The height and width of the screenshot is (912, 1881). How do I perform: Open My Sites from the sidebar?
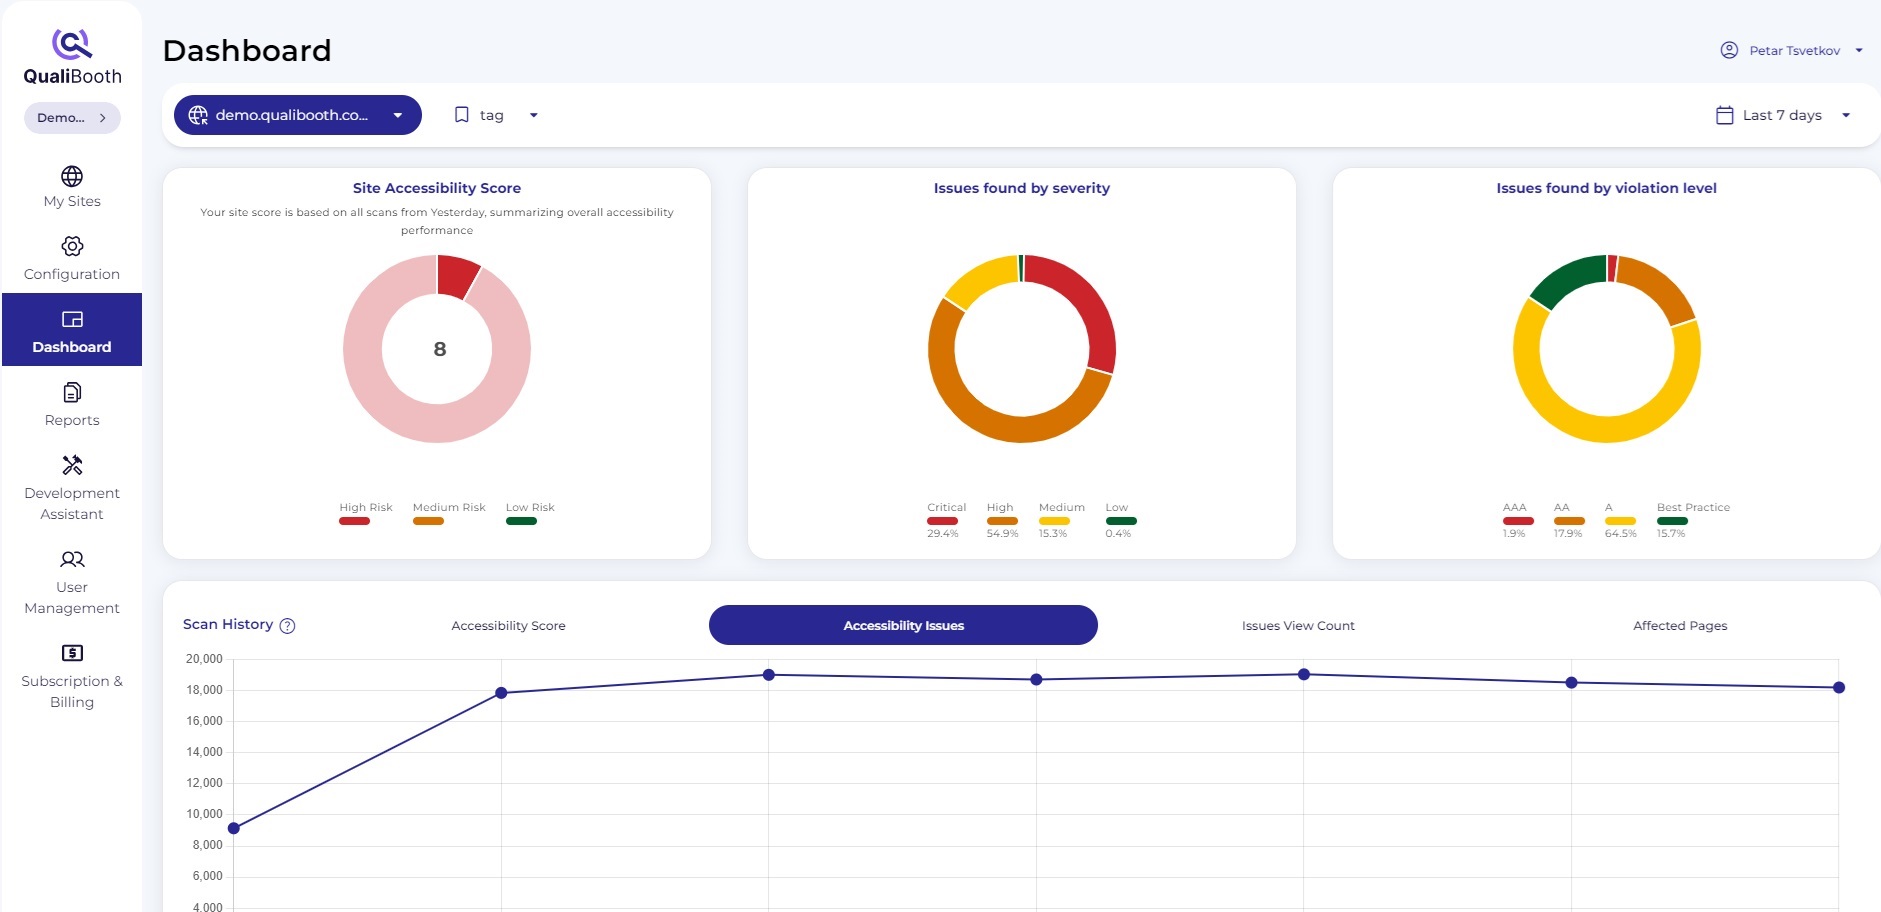[71, 188]
